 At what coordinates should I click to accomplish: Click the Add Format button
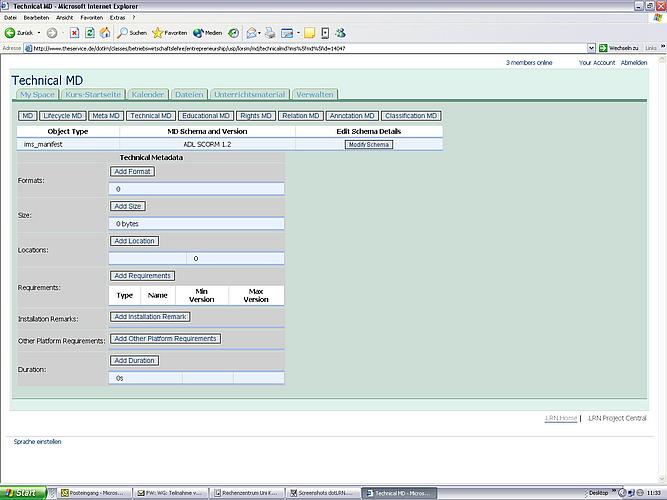[x=132, y=171]
